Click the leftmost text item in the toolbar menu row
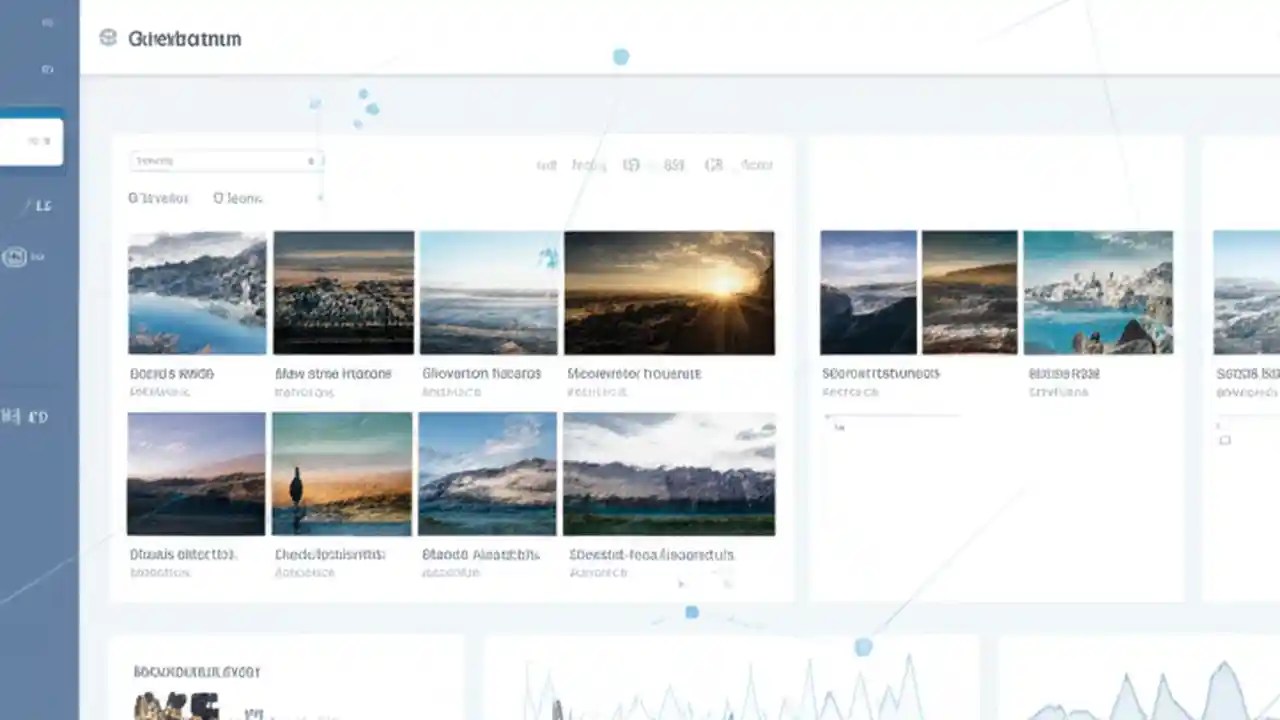The width and height of the screenshot is (1280, 720). point(546,165)
